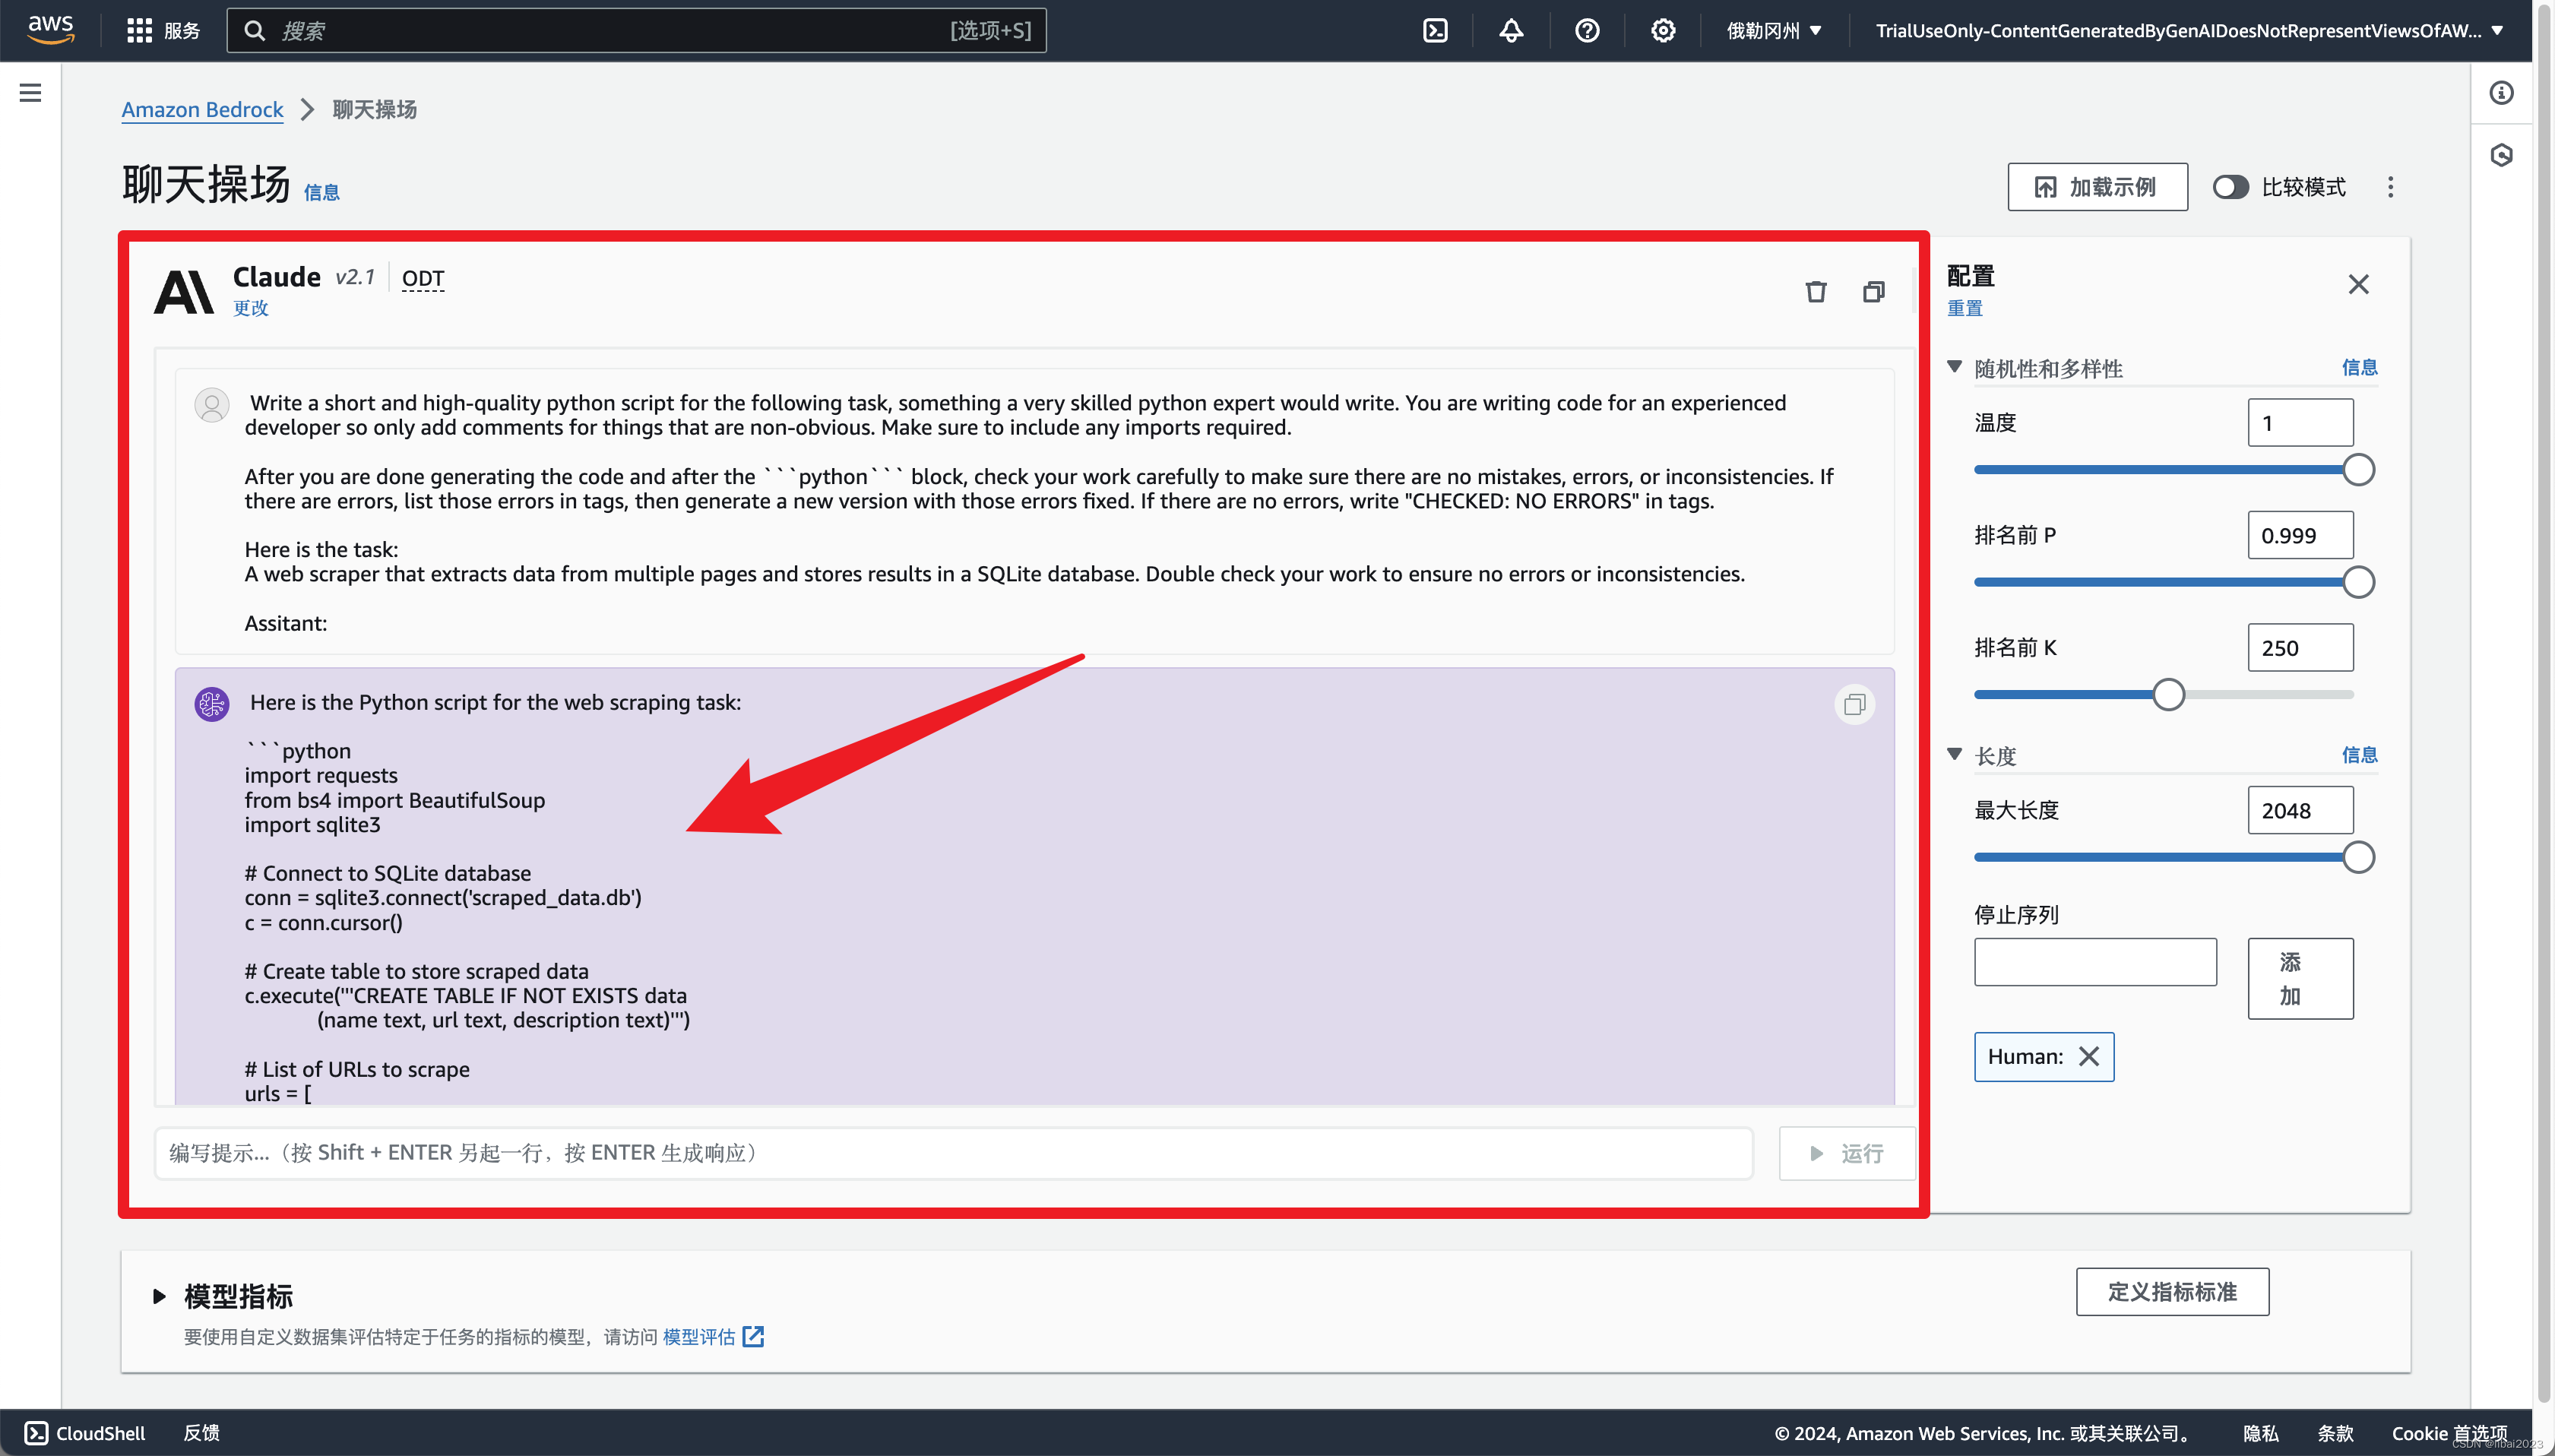The image size is (2555, 1456).
Task: Open the CloudShell icon in top bar
Action: pos(1435,30)
